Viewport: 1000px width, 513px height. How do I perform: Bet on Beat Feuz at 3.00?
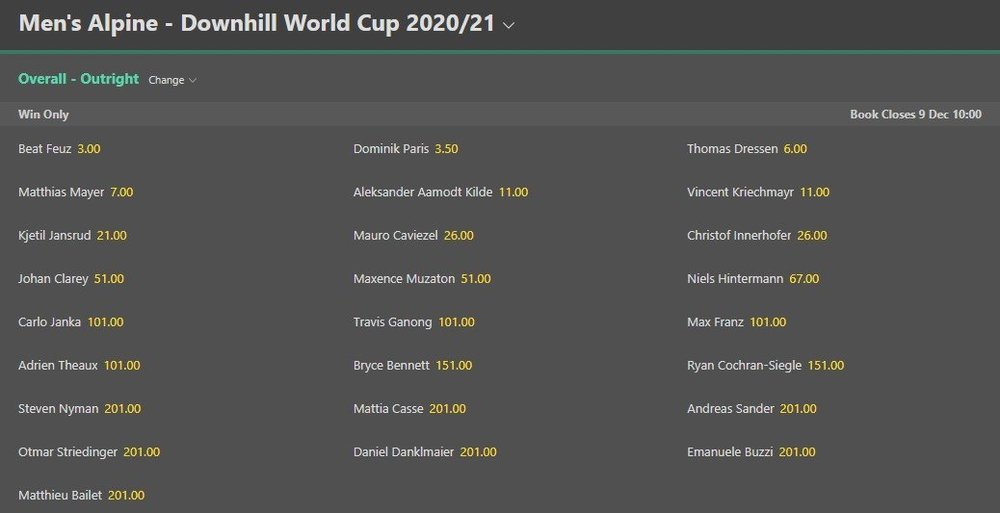click(x=59, y=149)
